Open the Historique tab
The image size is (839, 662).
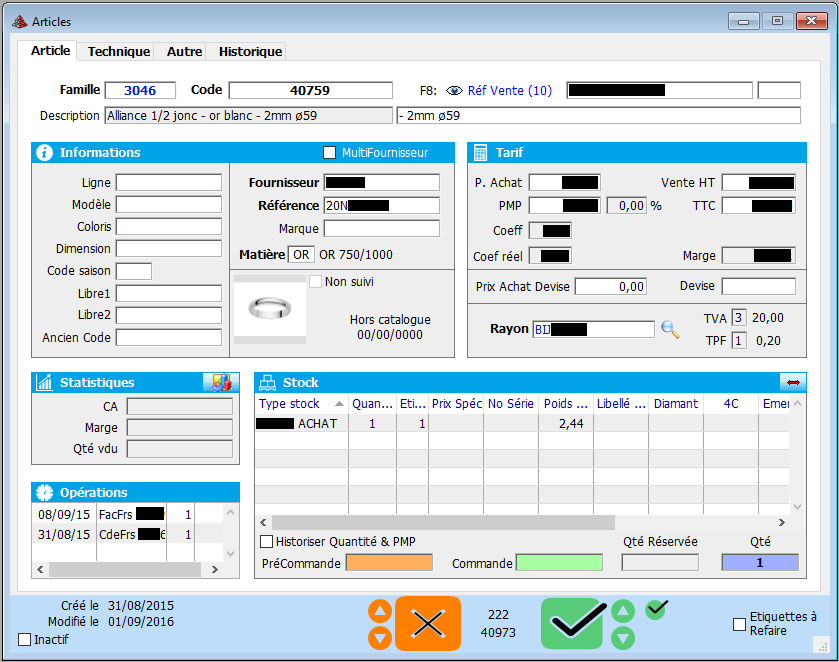click(250, 51)
